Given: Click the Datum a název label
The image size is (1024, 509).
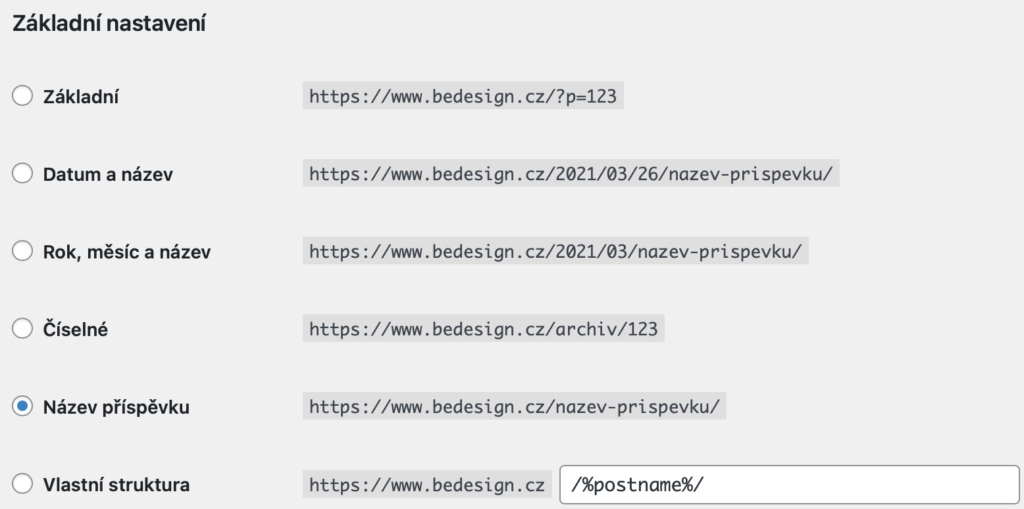Looking at the screenshot, I should [108, 174].
